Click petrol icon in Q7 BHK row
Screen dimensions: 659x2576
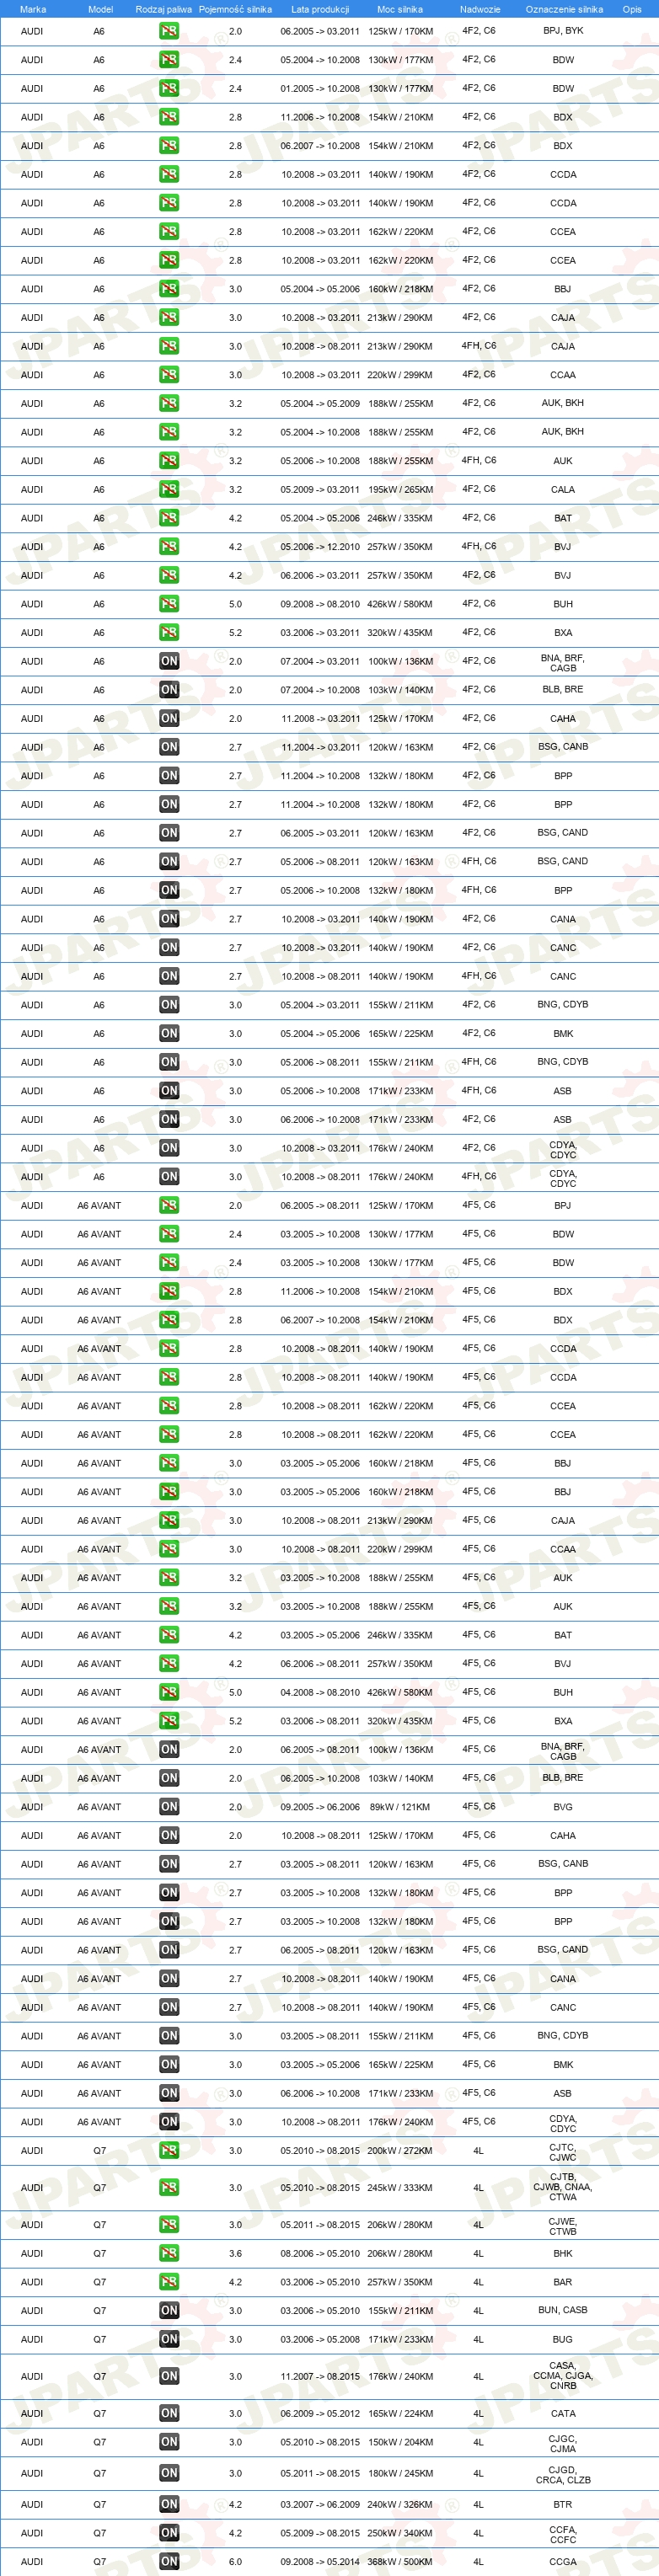tap(169, 2254)
